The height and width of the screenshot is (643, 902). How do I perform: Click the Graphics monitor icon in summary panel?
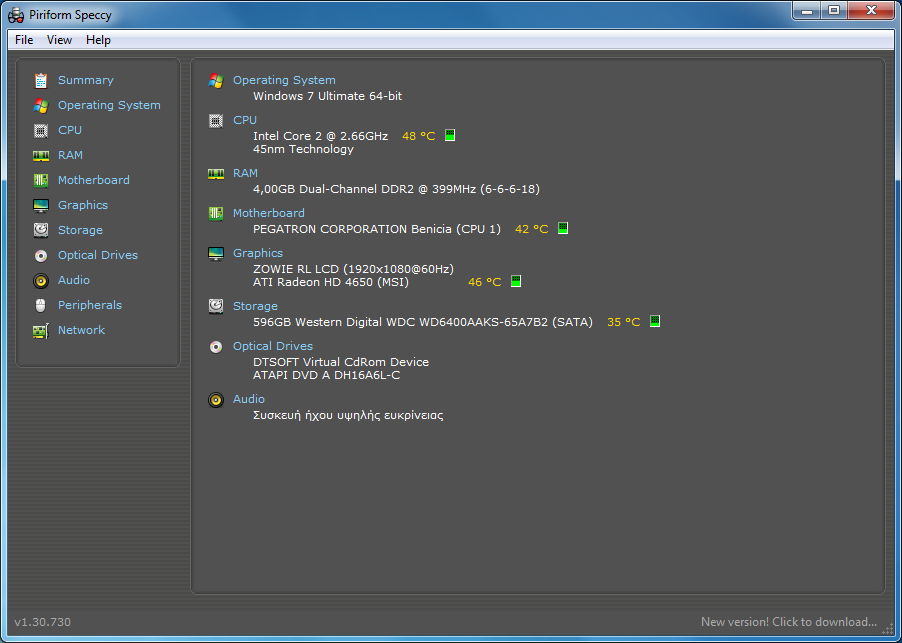point(216,254)
